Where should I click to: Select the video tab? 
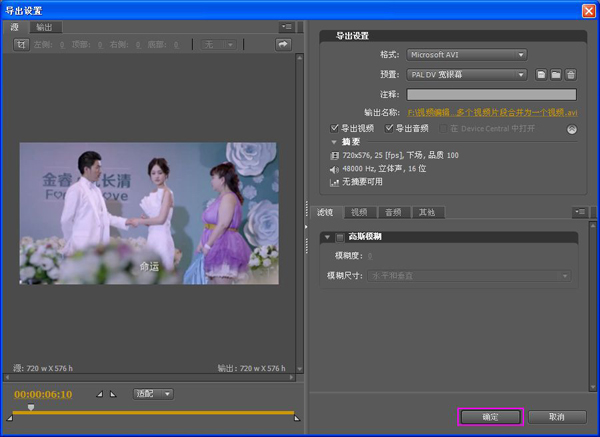tap(359, 212)
